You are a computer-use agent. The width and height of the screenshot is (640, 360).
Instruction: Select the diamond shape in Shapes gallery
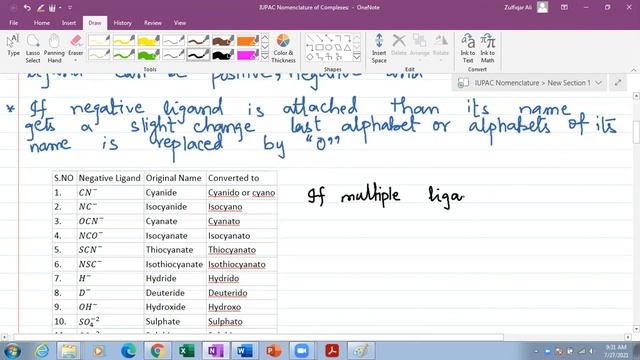pyautogui.click(x=310, y=57)
